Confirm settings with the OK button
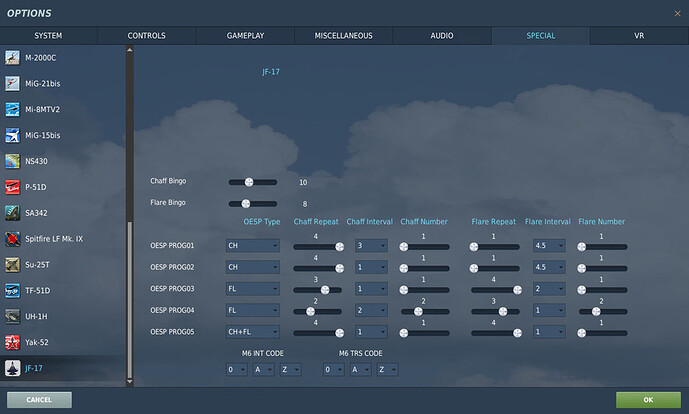 [648, 400]
